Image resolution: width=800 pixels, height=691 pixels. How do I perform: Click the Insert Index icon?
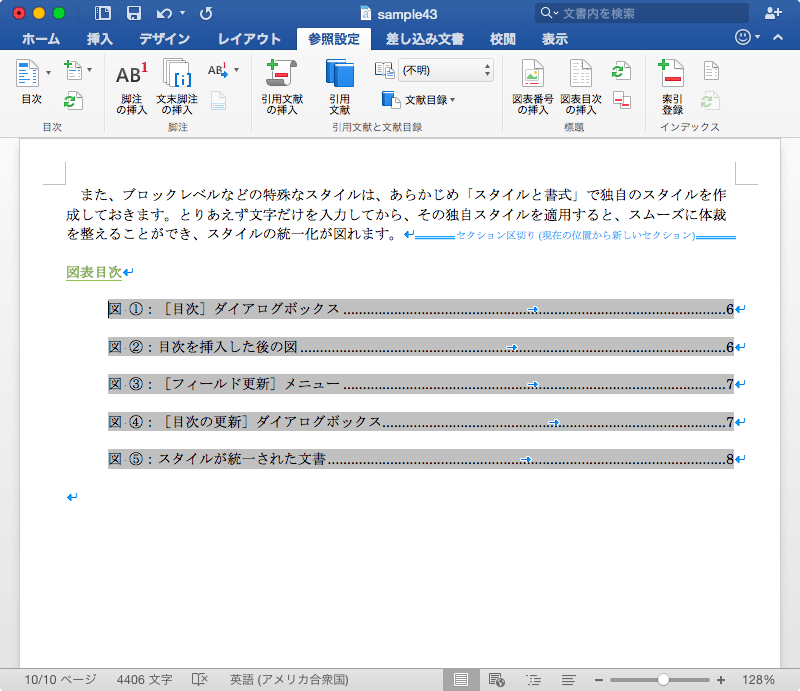[711, 70]
